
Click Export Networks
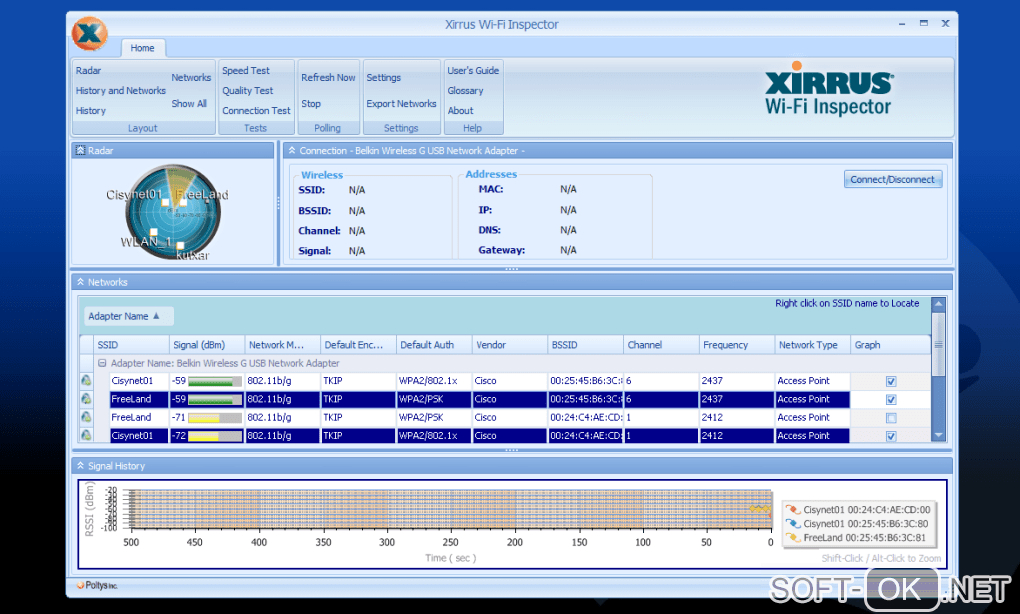[401, 103]
